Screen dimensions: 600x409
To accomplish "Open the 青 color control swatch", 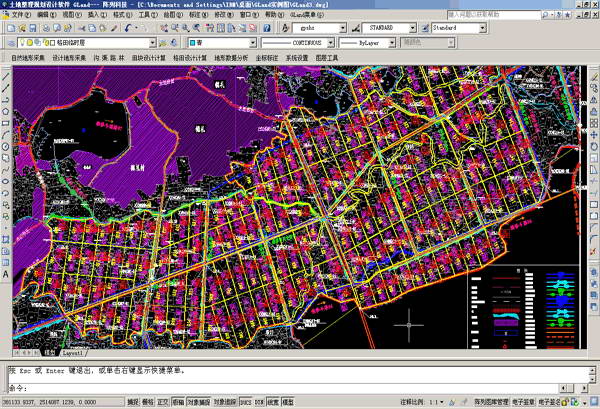I will pos(222,43).
